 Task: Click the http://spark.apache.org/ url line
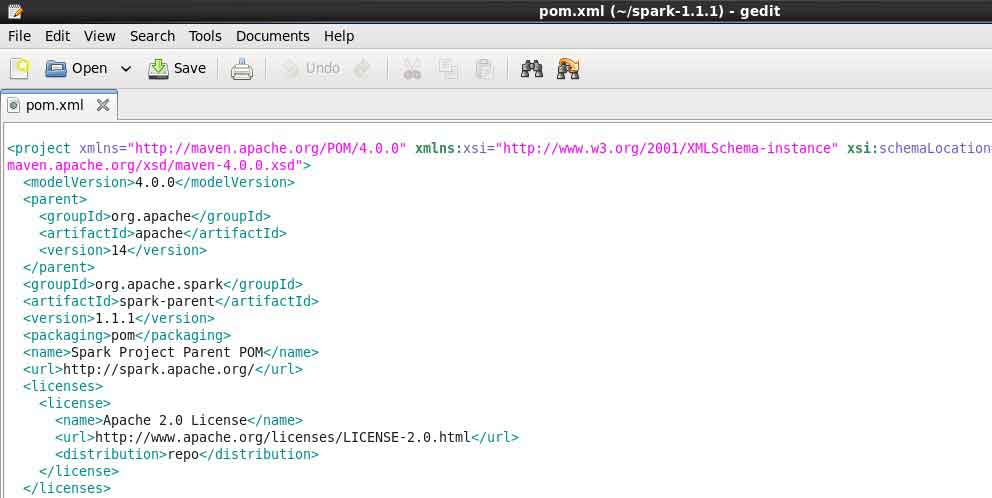[x=163, y=370]
